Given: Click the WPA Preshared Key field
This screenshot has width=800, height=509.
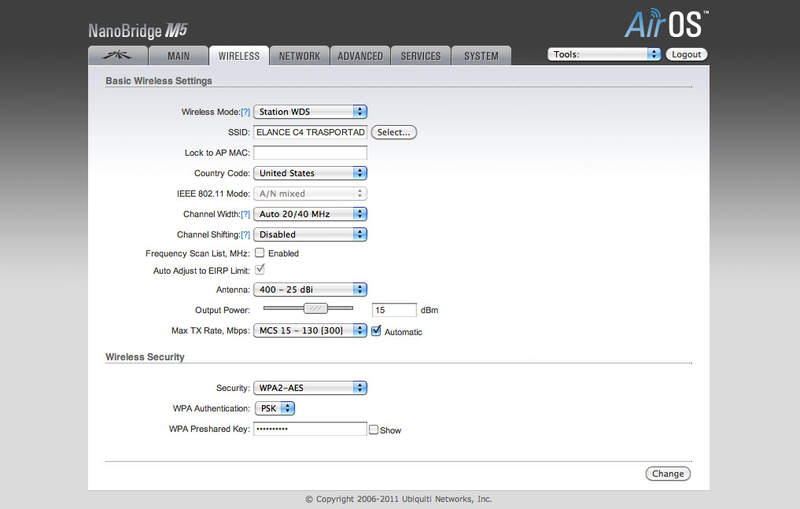Looking at the screenshot, I should pyautogui.click(x=310, y=429).
